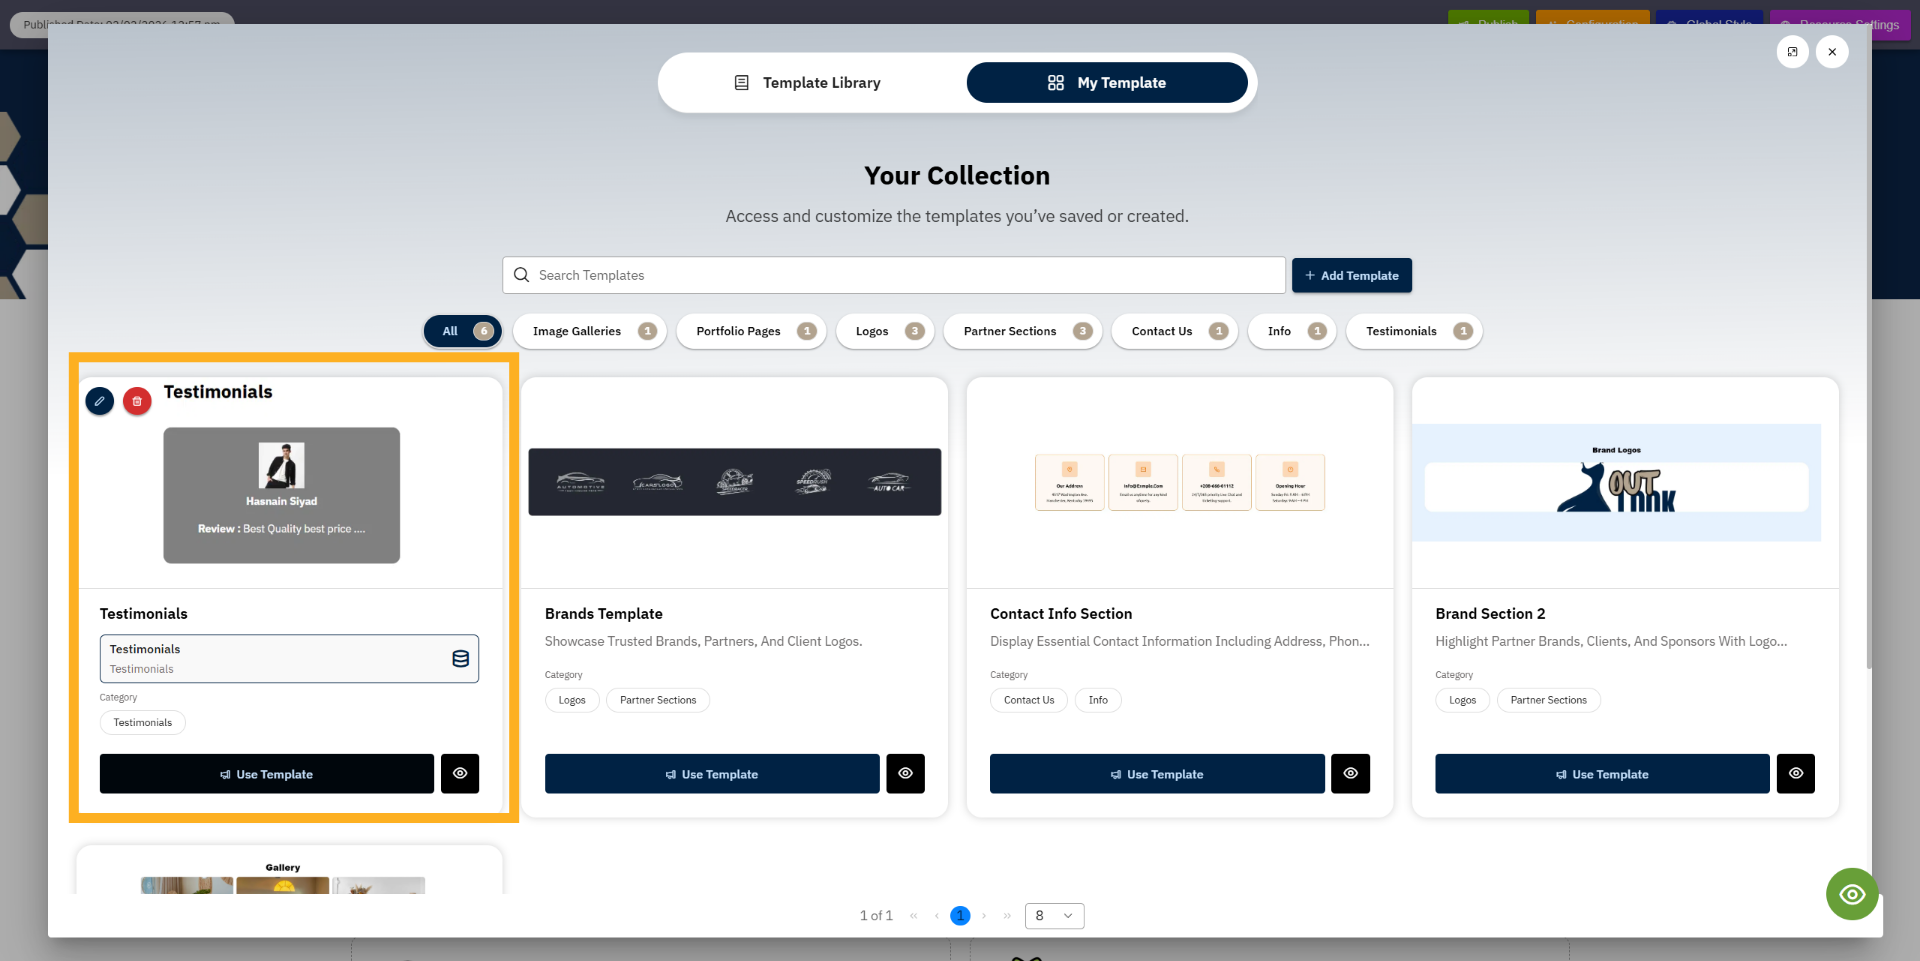Go to the previous page of templates
The width and height of the screenshot is (1920, 961).
[936, 915]
